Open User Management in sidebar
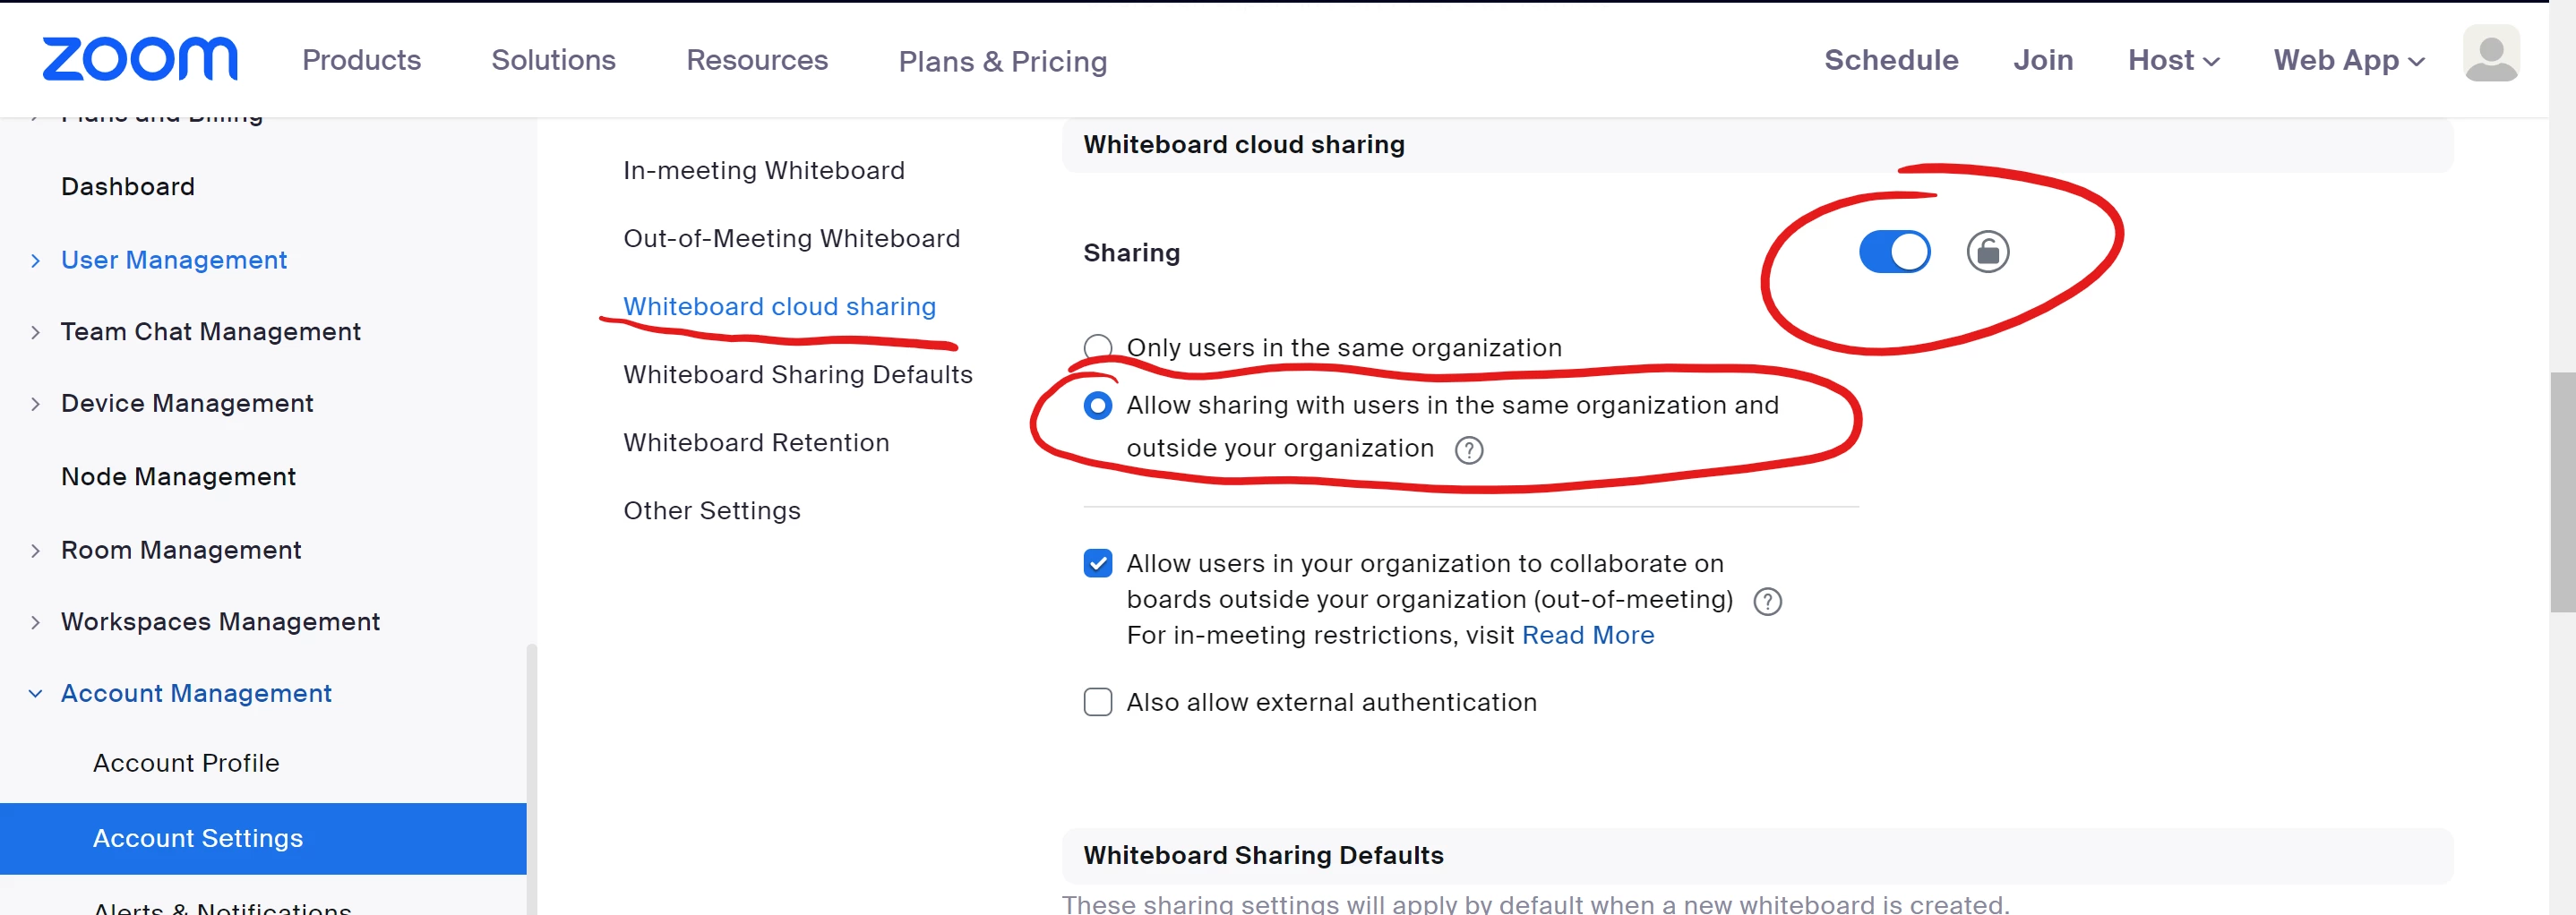The image size is (2576, 915). 173,260
